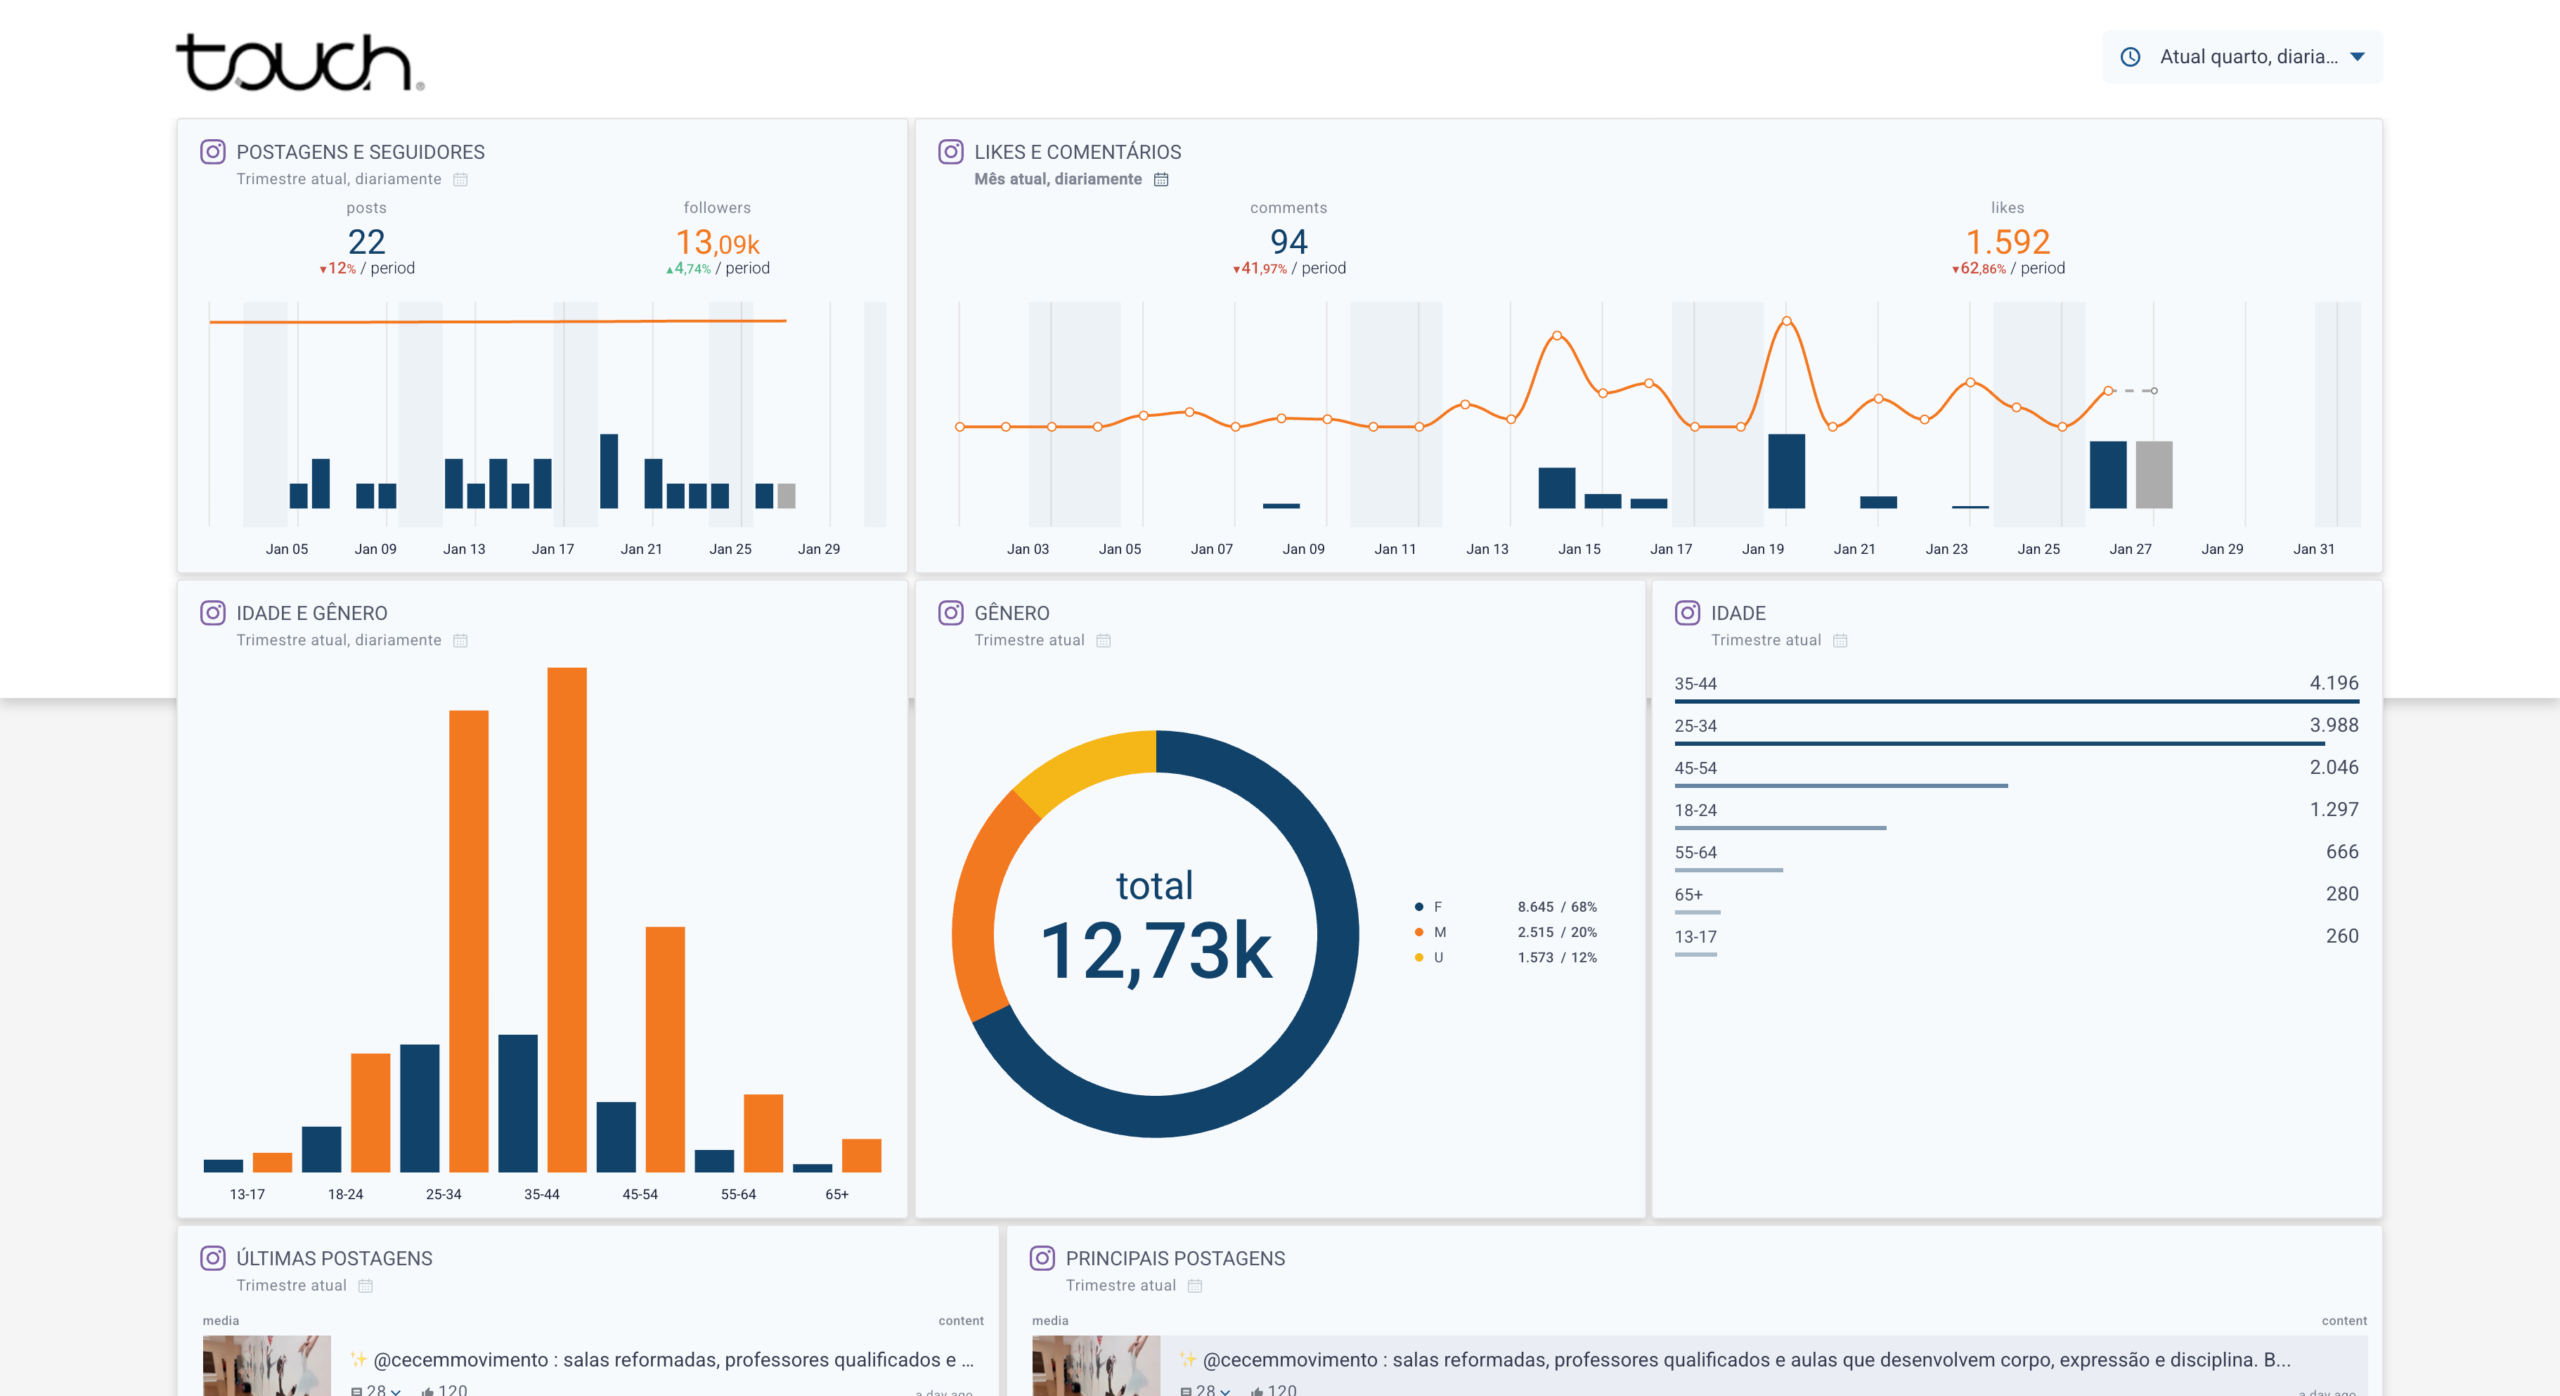Toggle the F gender legend entry
The image size is (2560, 1396).
[1437, 907]
